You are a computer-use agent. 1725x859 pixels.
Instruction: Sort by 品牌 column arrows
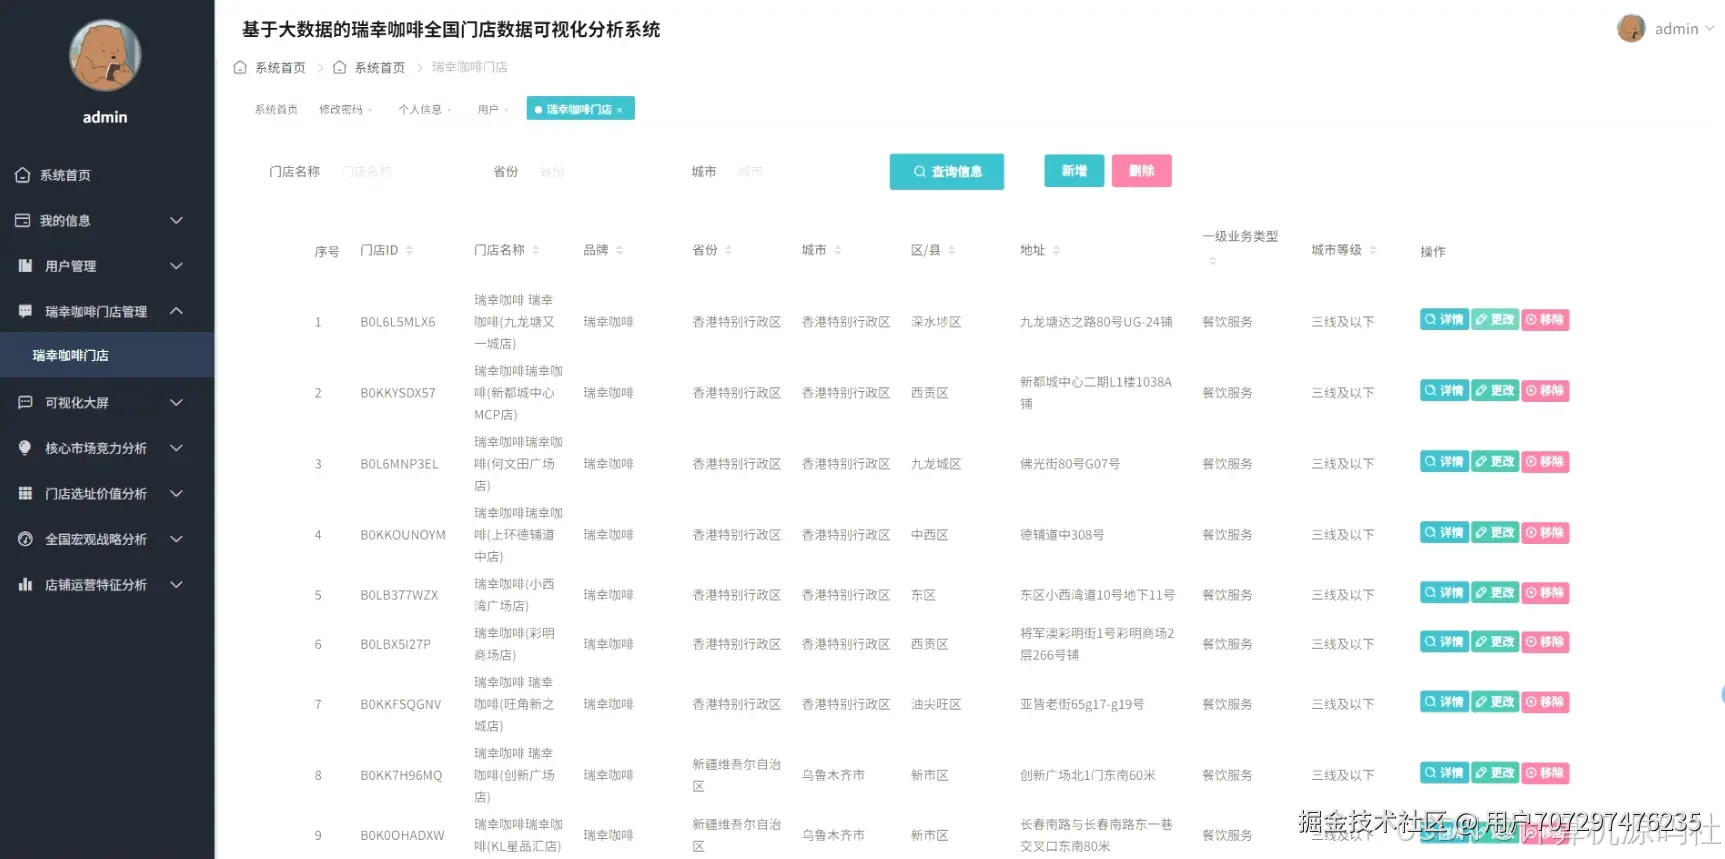coord(619,250)
